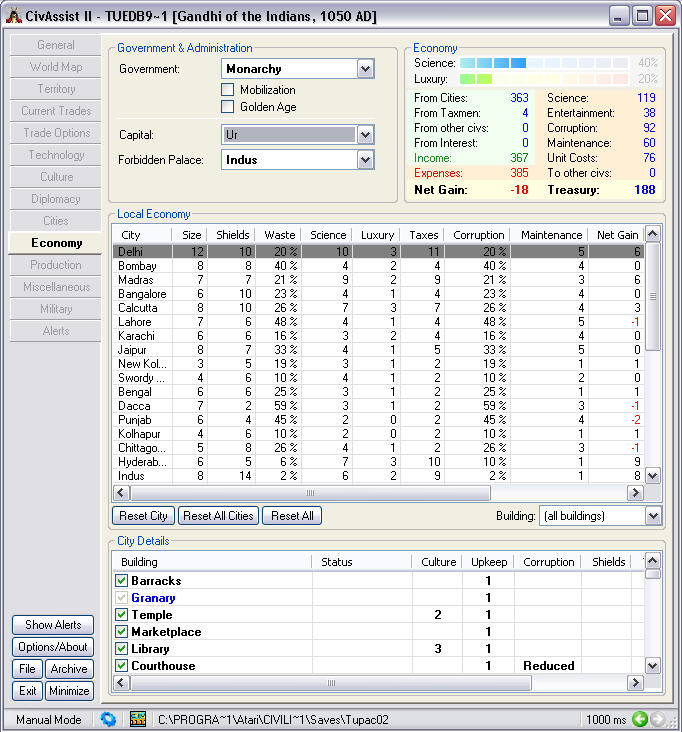682x732 pixels.
Task: Click the Exit button
Action: [x=27, y=691]
